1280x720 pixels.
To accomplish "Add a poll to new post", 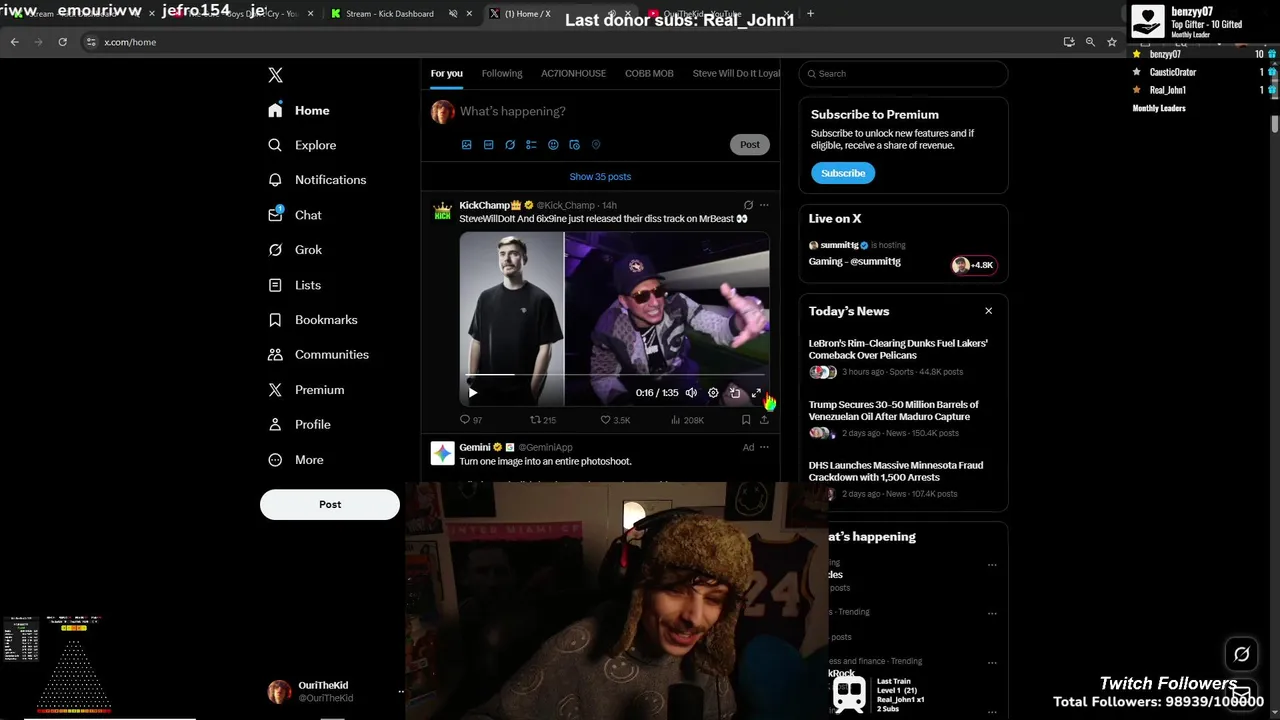I will point(531,145).
